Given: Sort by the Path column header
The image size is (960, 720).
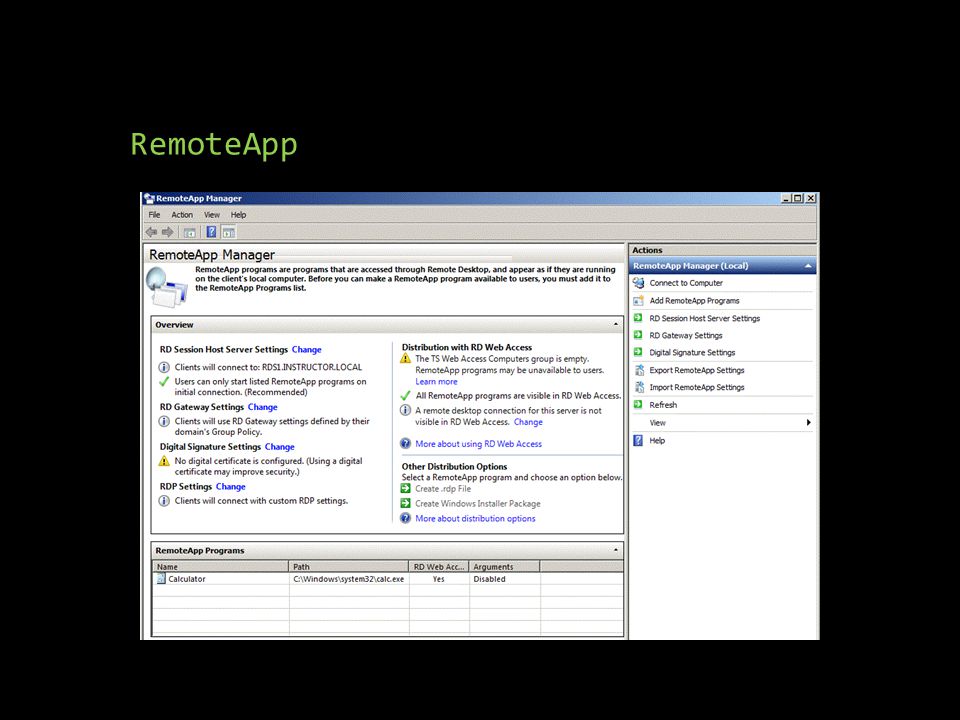Looking at the screenshot, I should pyautogui.click(x=348, y=567).
